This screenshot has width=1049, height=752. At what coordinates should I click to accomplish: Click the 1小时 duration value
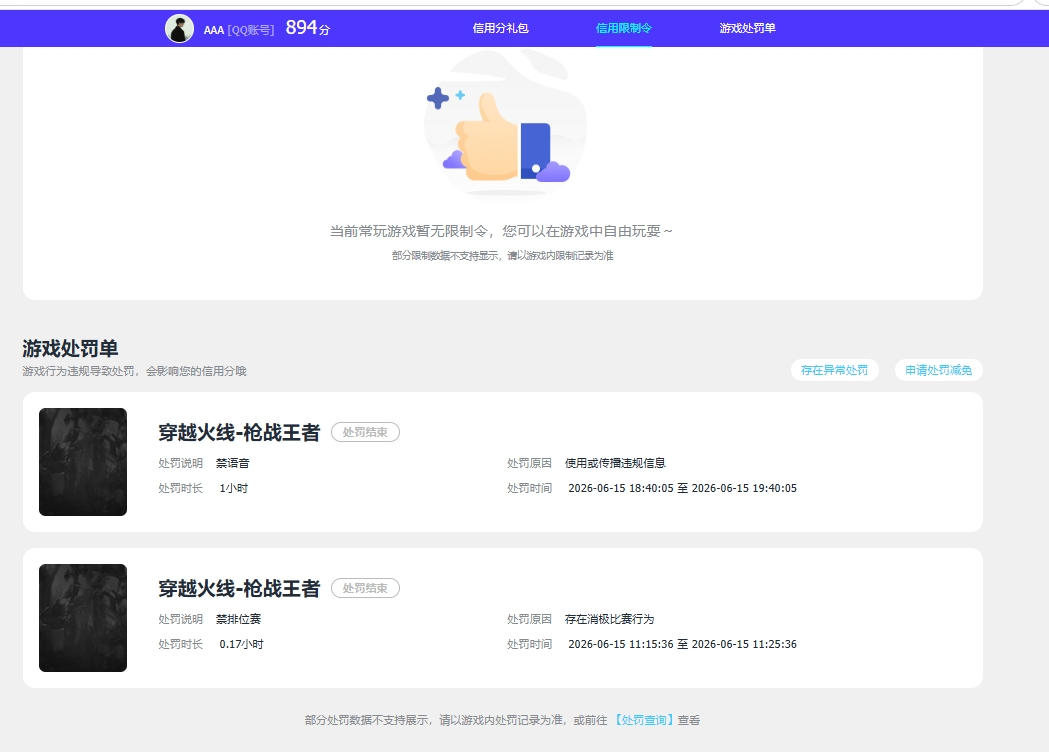[x=233, y=488]
